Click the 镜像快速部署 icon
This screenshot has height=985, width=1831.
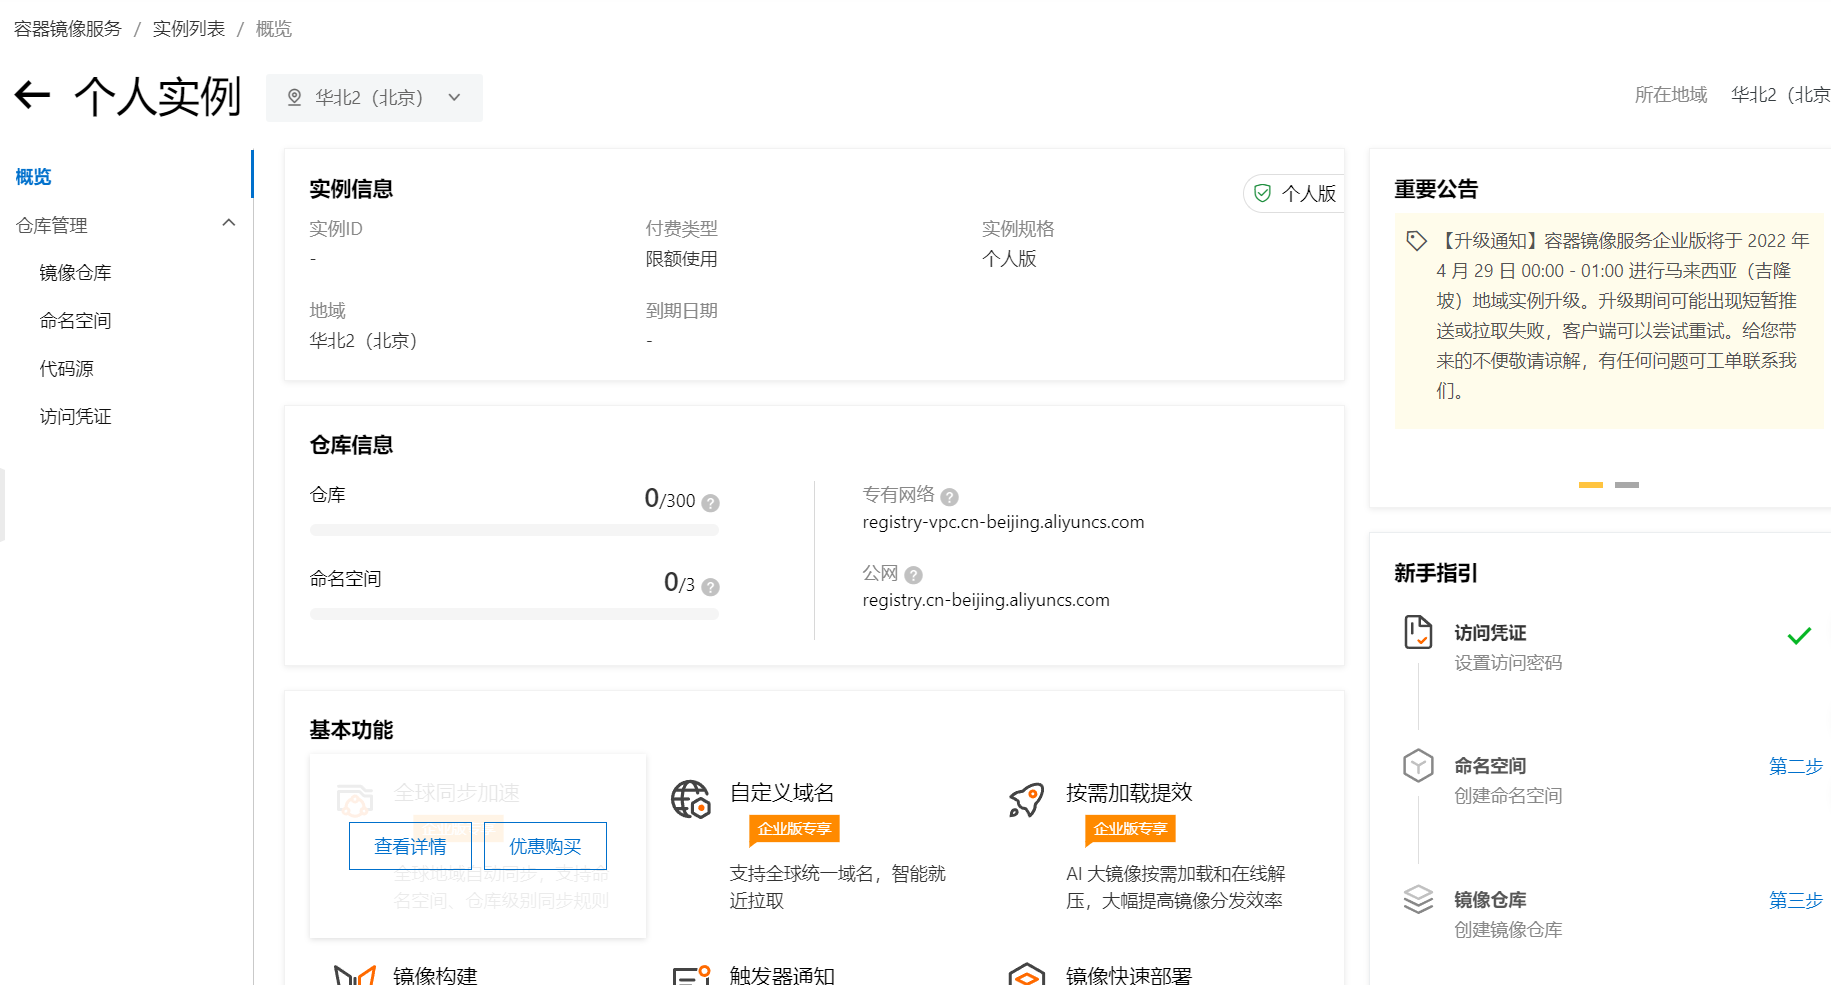pyautogui.click(x=1027, y=974)
